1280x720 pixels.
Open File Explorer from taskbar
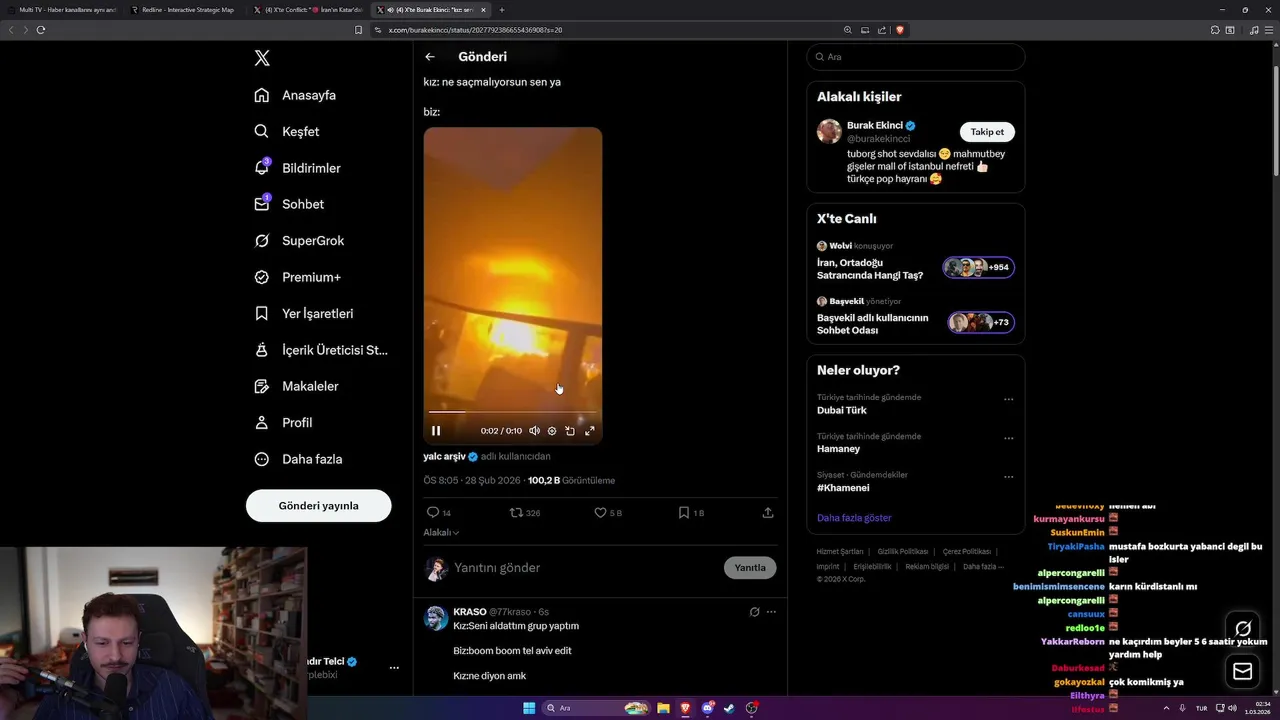pos(663,708)
